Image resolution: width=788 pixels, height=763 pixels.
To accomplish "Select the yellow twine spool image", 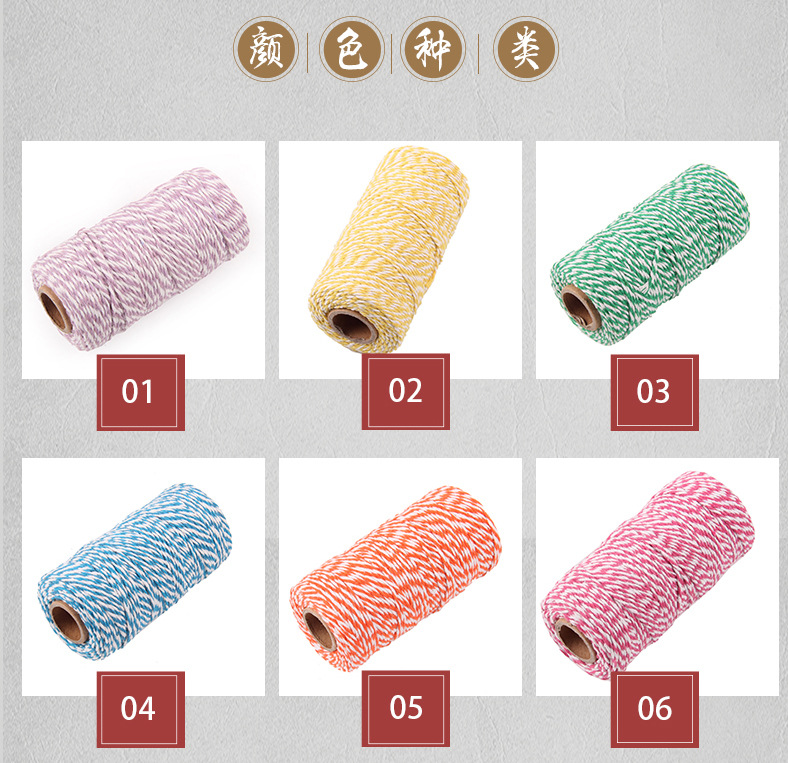I will pyautogui.click(x=389, y=250).
